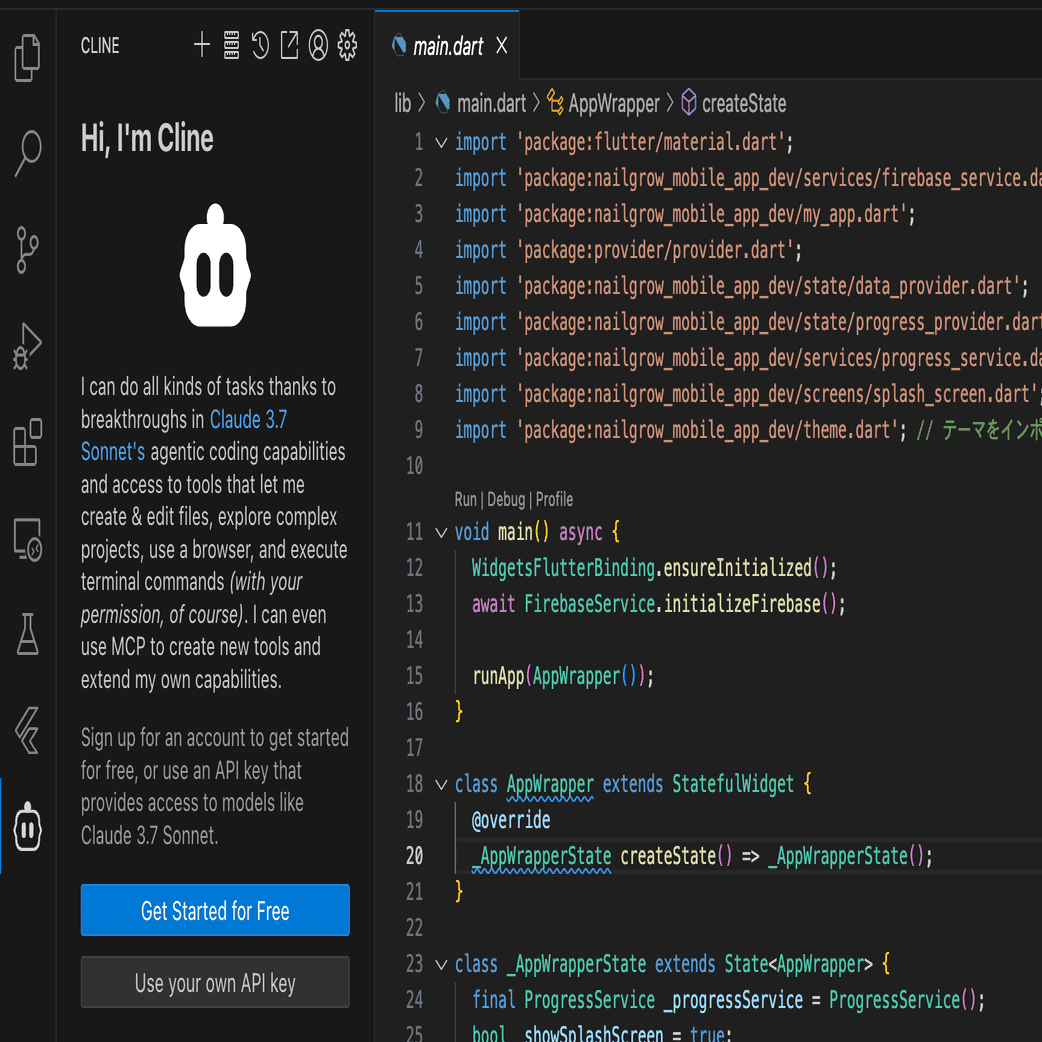Collapse the import block fold arrow on line 1
Image resolution: width=1042 pixels, height=1042 pixels.
click(441, 142)
